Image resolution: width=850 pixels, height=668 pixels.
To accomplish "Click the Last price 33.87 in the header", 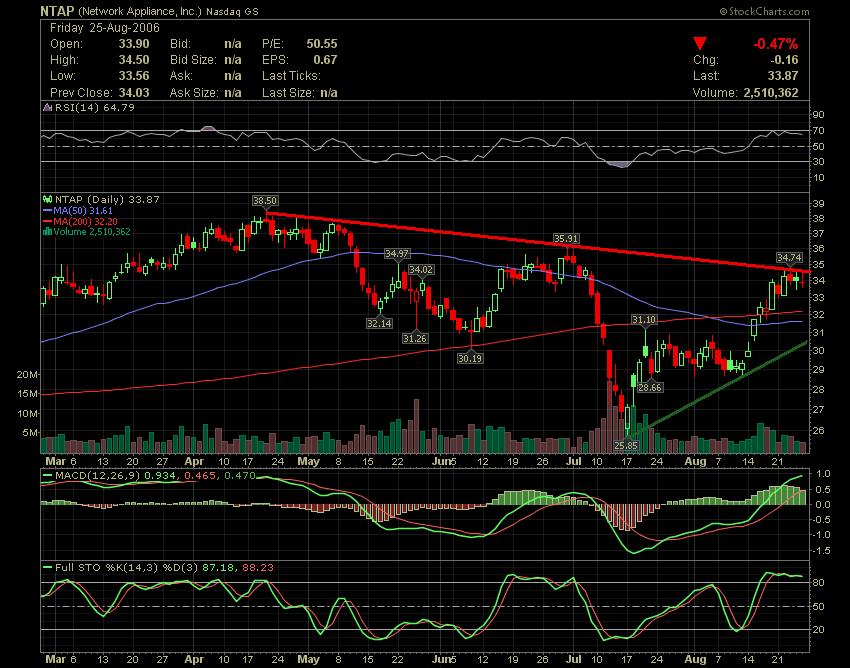I will [x=783, y=76].
